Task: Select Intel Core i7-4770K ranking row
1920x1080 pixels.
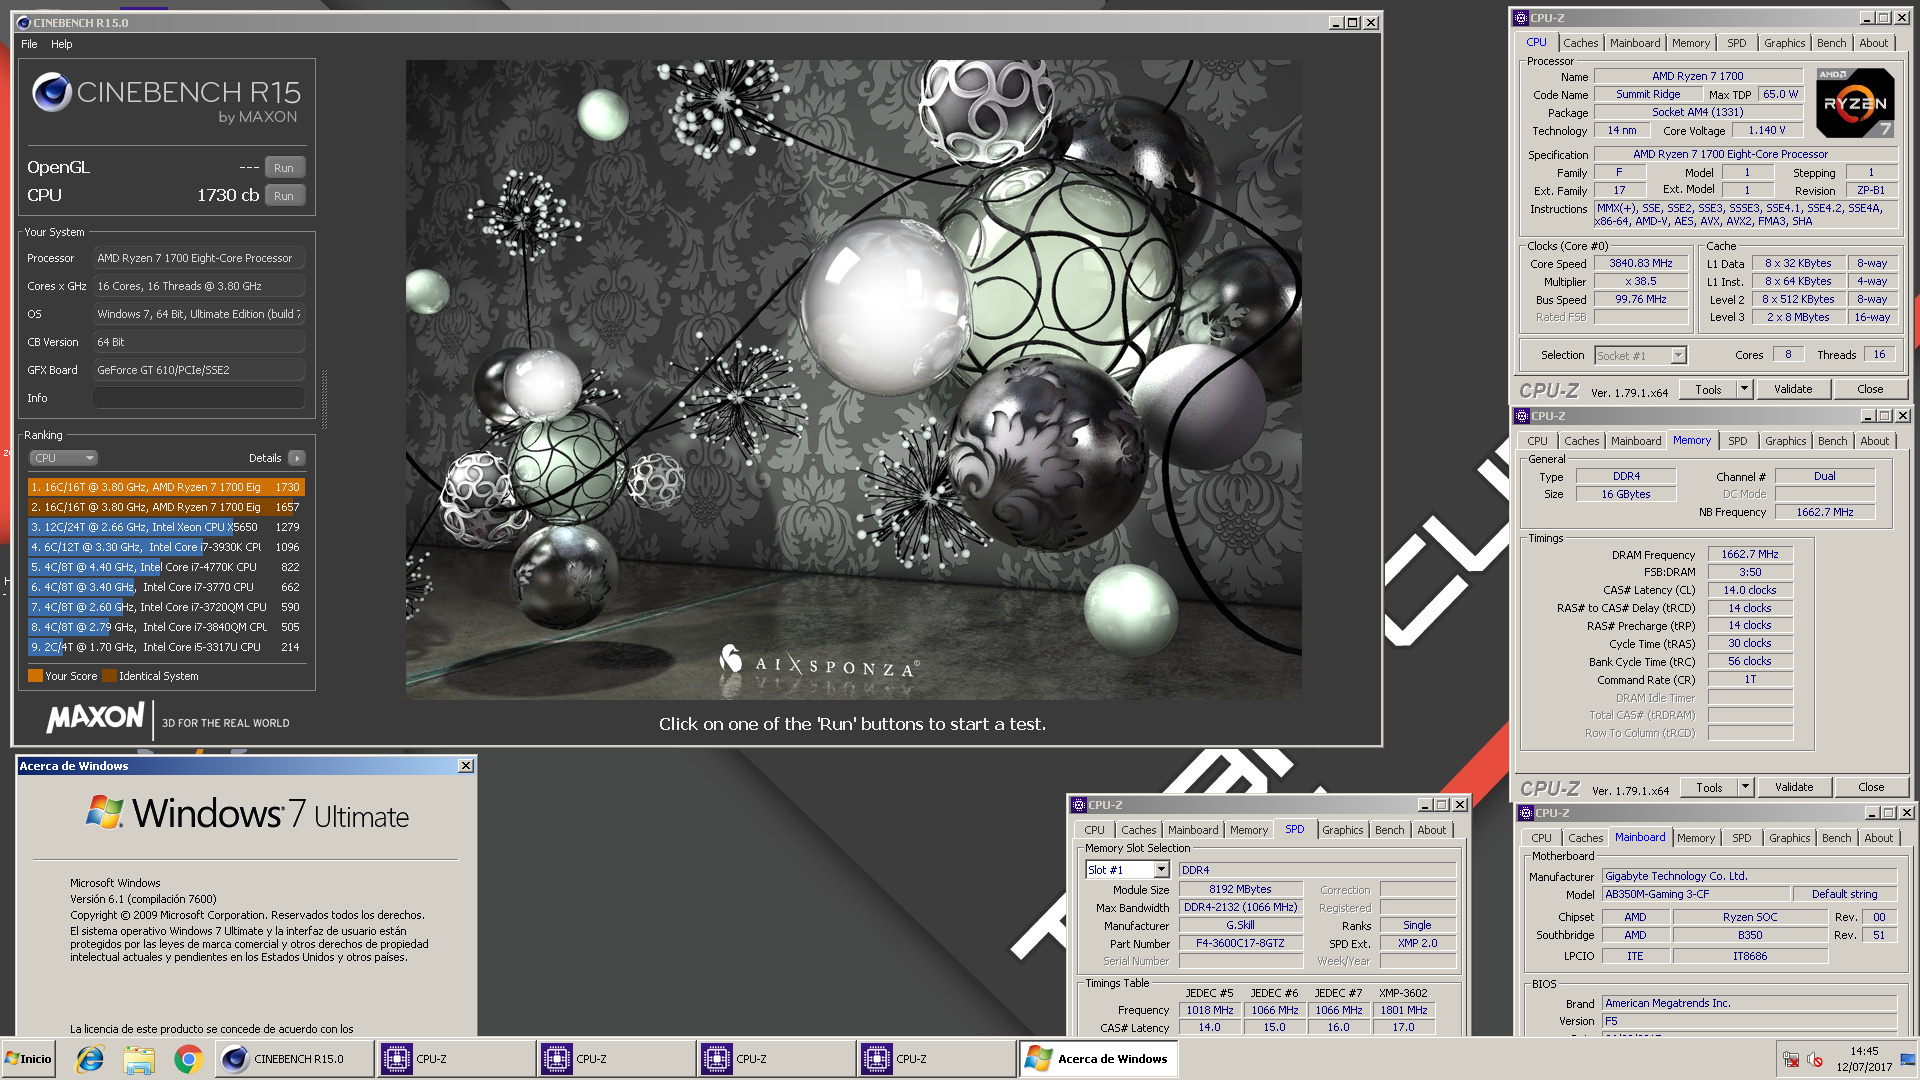Action: [x=166, y=567]
